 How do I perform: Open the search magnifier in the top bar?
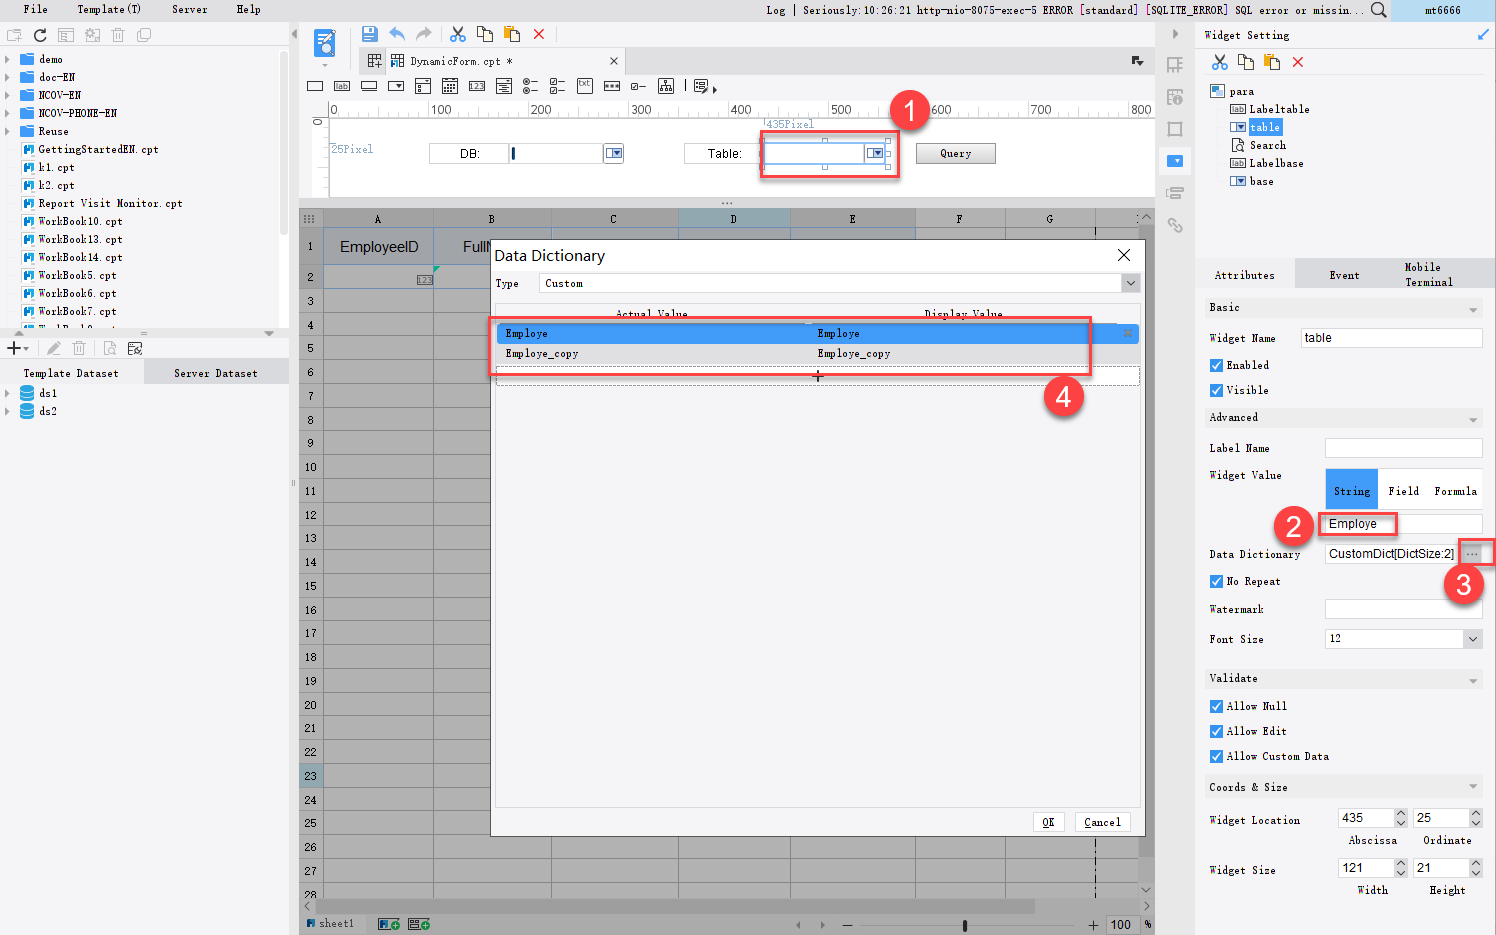(1379, 10)
